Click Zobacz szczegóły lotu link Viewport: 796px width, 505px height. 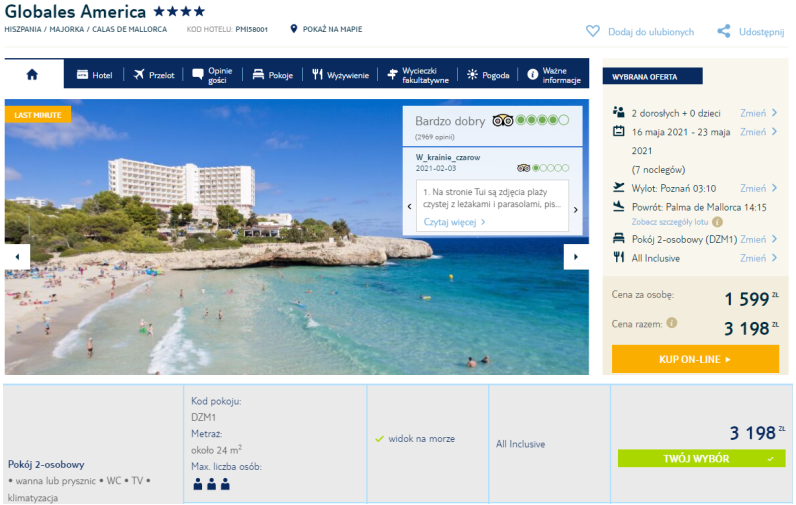pyautogui.click(x=670, y=222)
